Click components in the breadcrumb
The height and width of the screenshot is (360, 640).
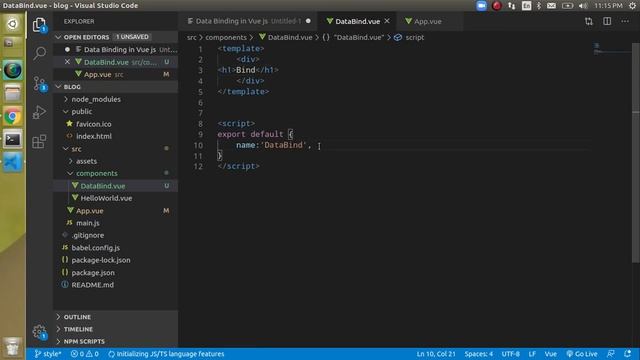[226, 37]
